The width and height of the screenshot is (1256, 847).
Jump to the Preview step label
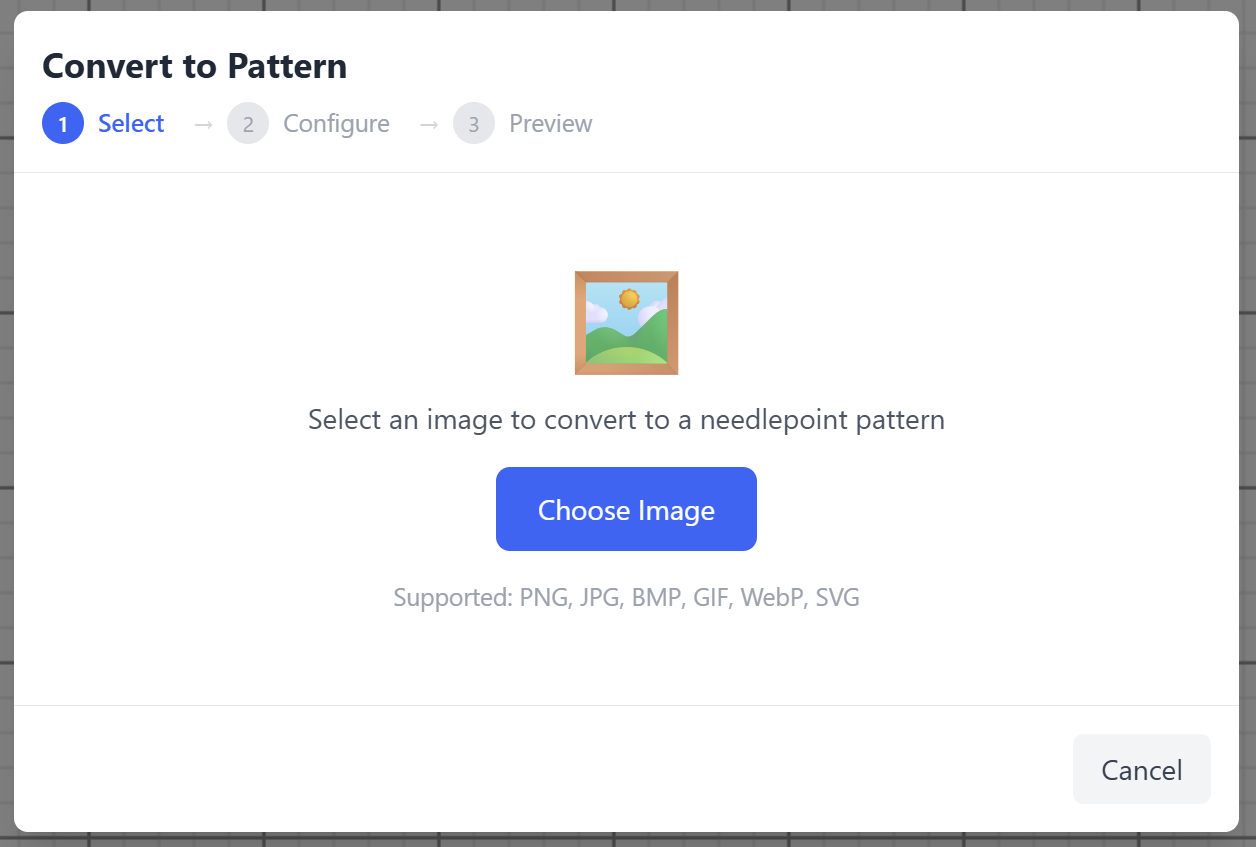coord(551,124)
